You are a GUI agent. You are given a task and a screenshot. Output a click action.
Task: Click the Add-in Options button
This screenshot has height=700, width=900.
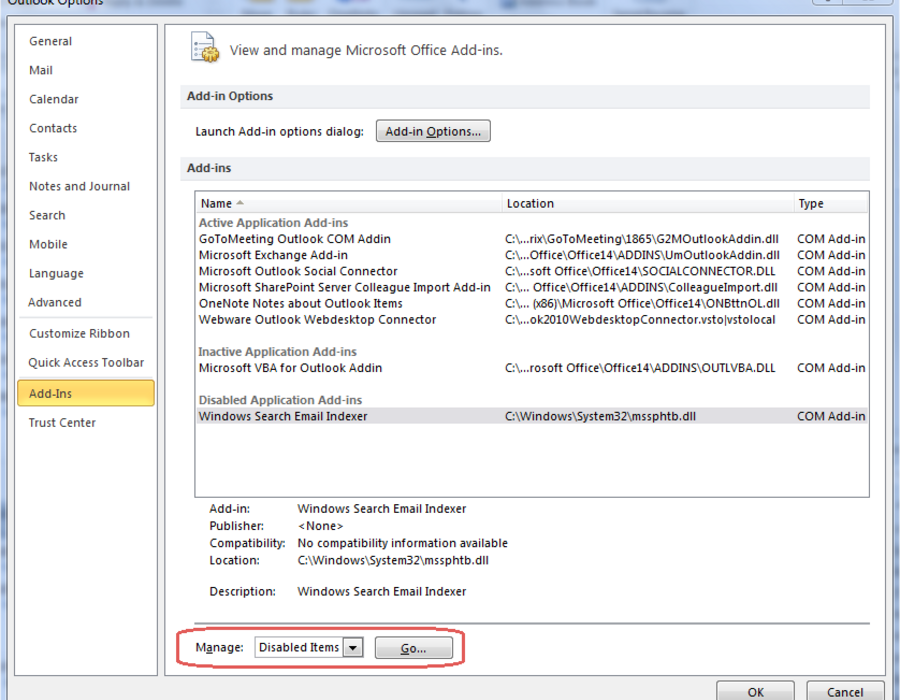433,131
